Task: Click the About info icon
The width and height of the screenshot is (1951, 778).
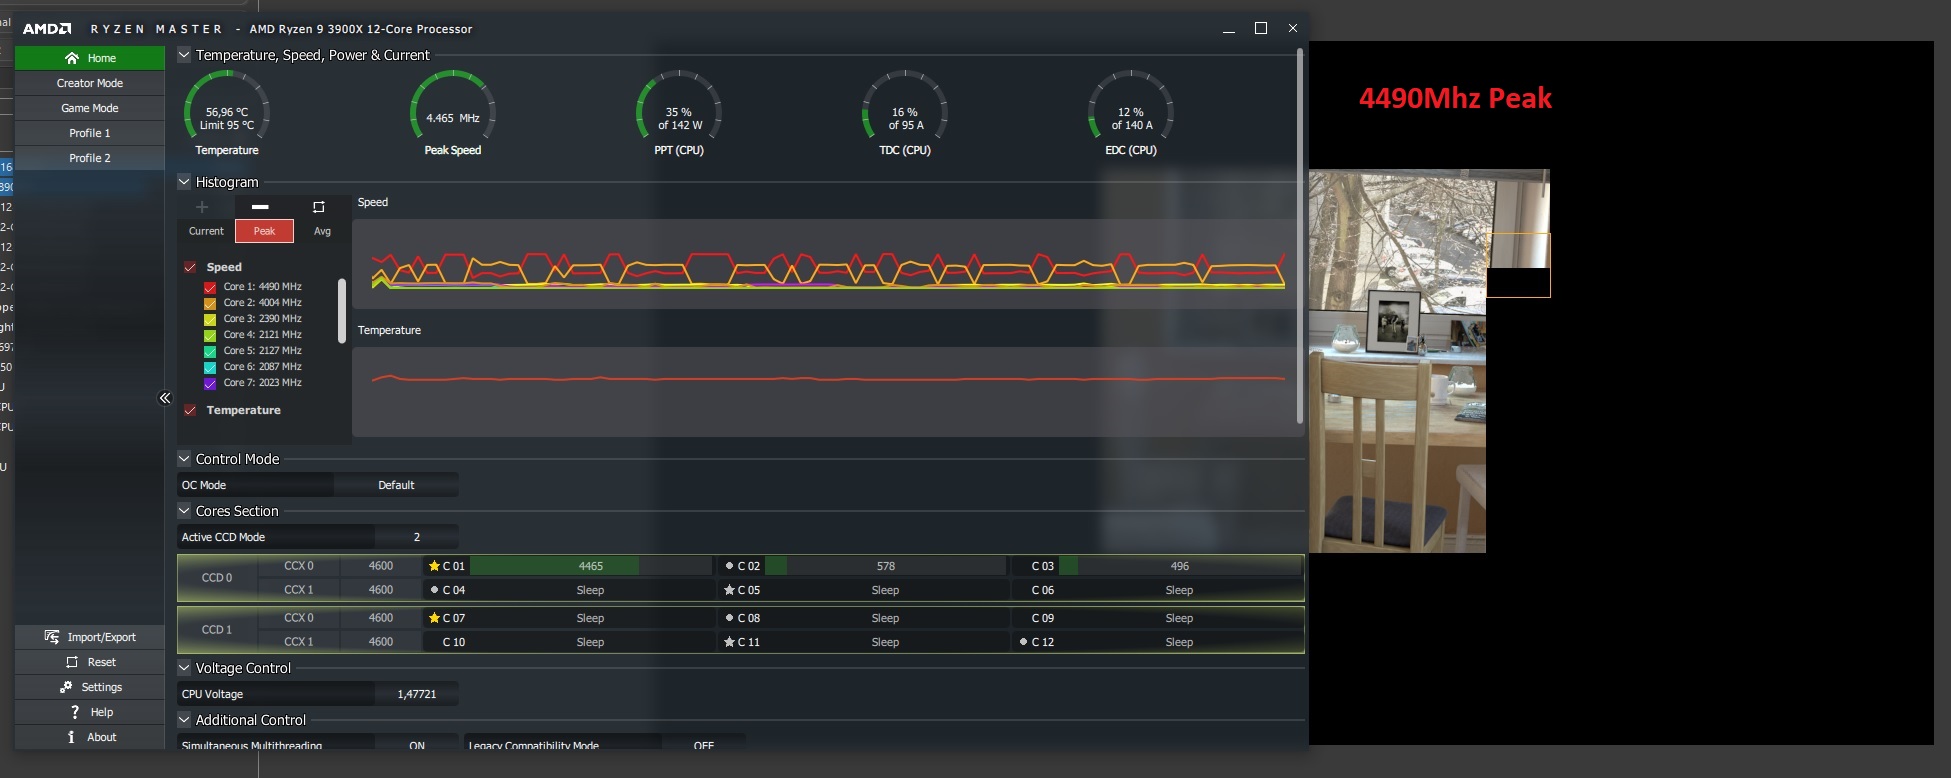Action: coord(71,737)
